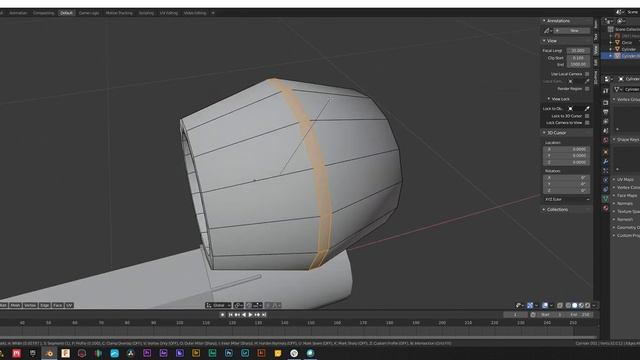Edit the Focal Length field
The height and width of the screenshot is (360, 640).
(x=578, y=51)
